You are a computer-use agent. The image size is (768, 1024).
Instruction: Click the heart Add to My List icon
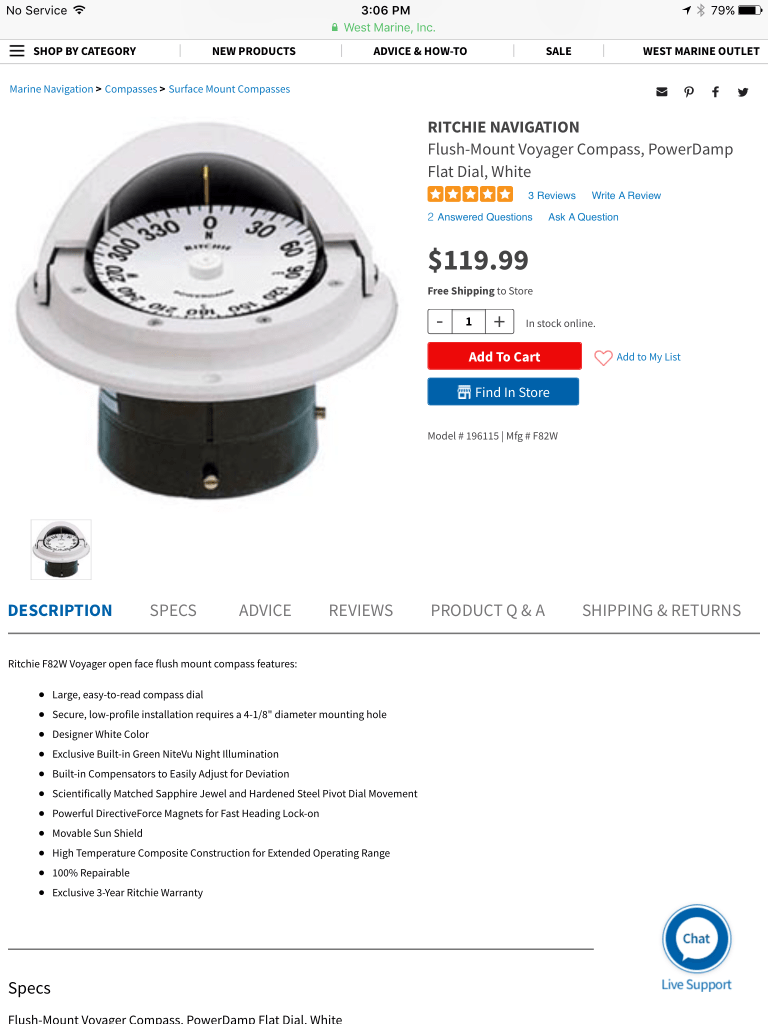click(603, 357)
